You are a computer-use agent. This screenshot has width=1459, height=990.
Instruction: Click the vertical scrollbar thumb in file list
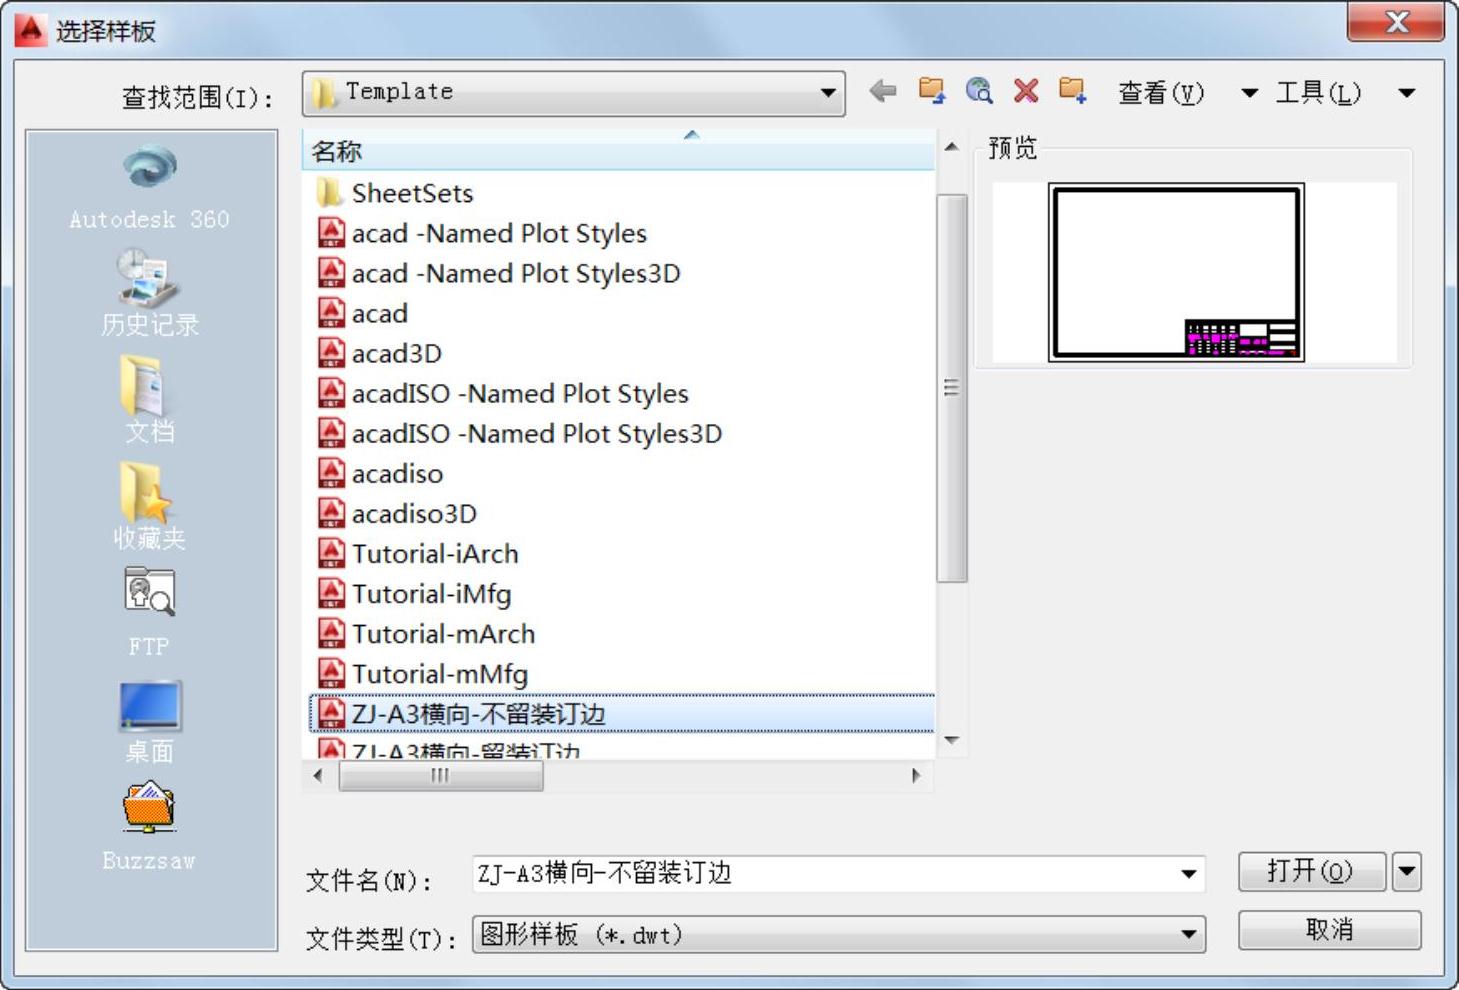click(x=951, y=388)
